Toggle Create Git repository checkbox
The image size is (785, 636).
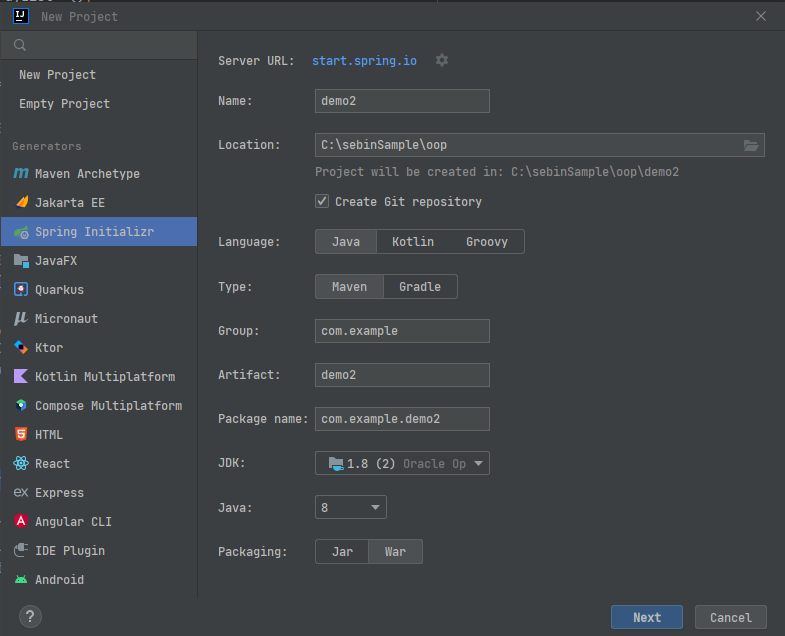tap(322, 201)
